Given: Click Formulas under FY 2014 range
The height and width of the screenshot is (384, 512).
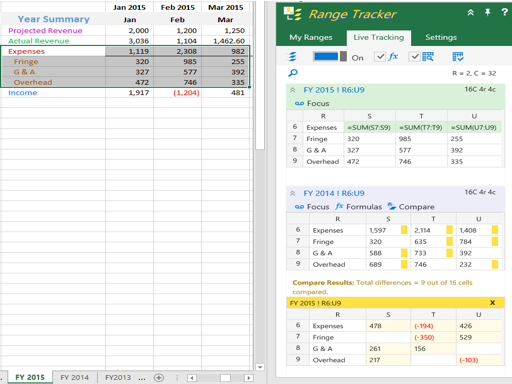Looking at the screenshot, I should 359,207.
